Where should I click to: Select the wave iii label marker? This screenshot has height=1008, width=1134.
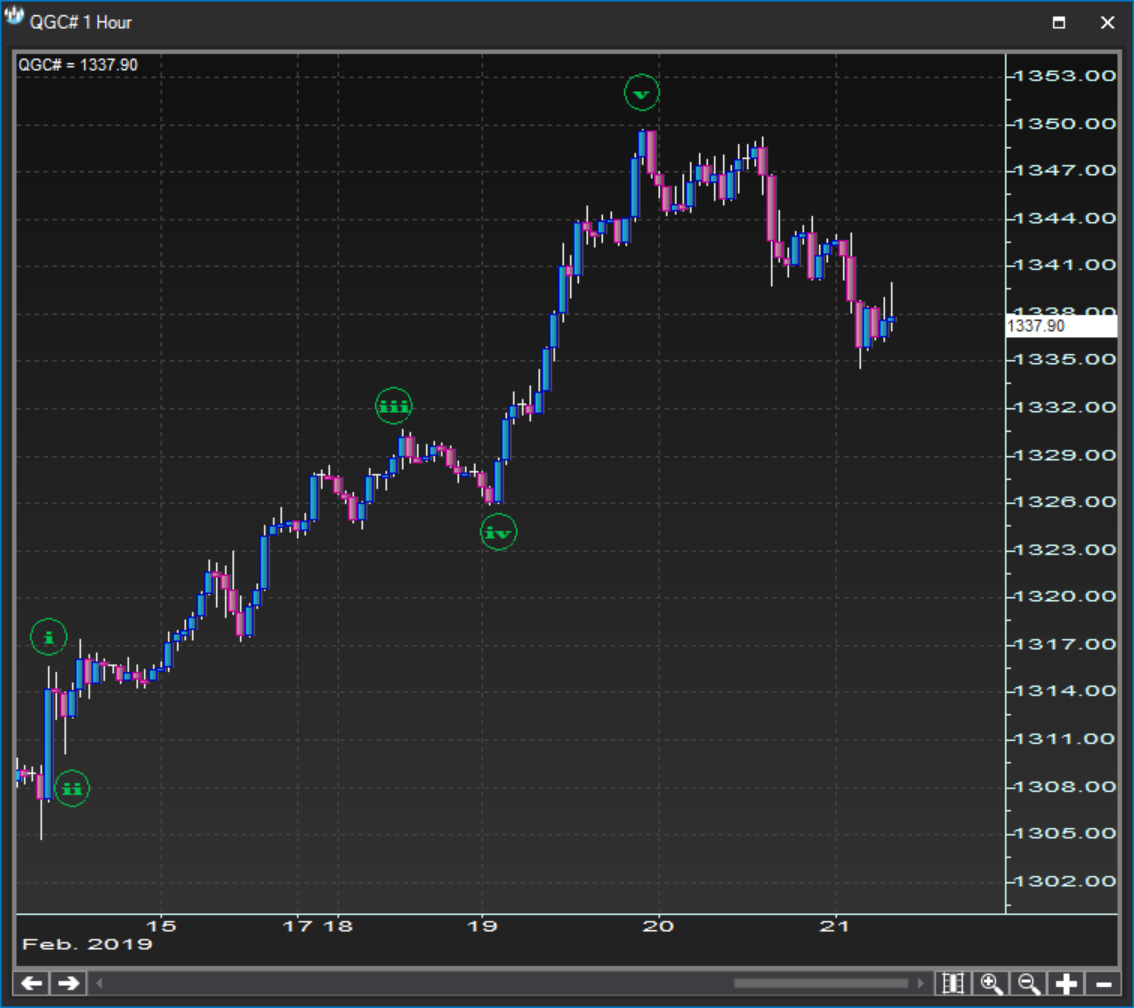click(393, 406)
